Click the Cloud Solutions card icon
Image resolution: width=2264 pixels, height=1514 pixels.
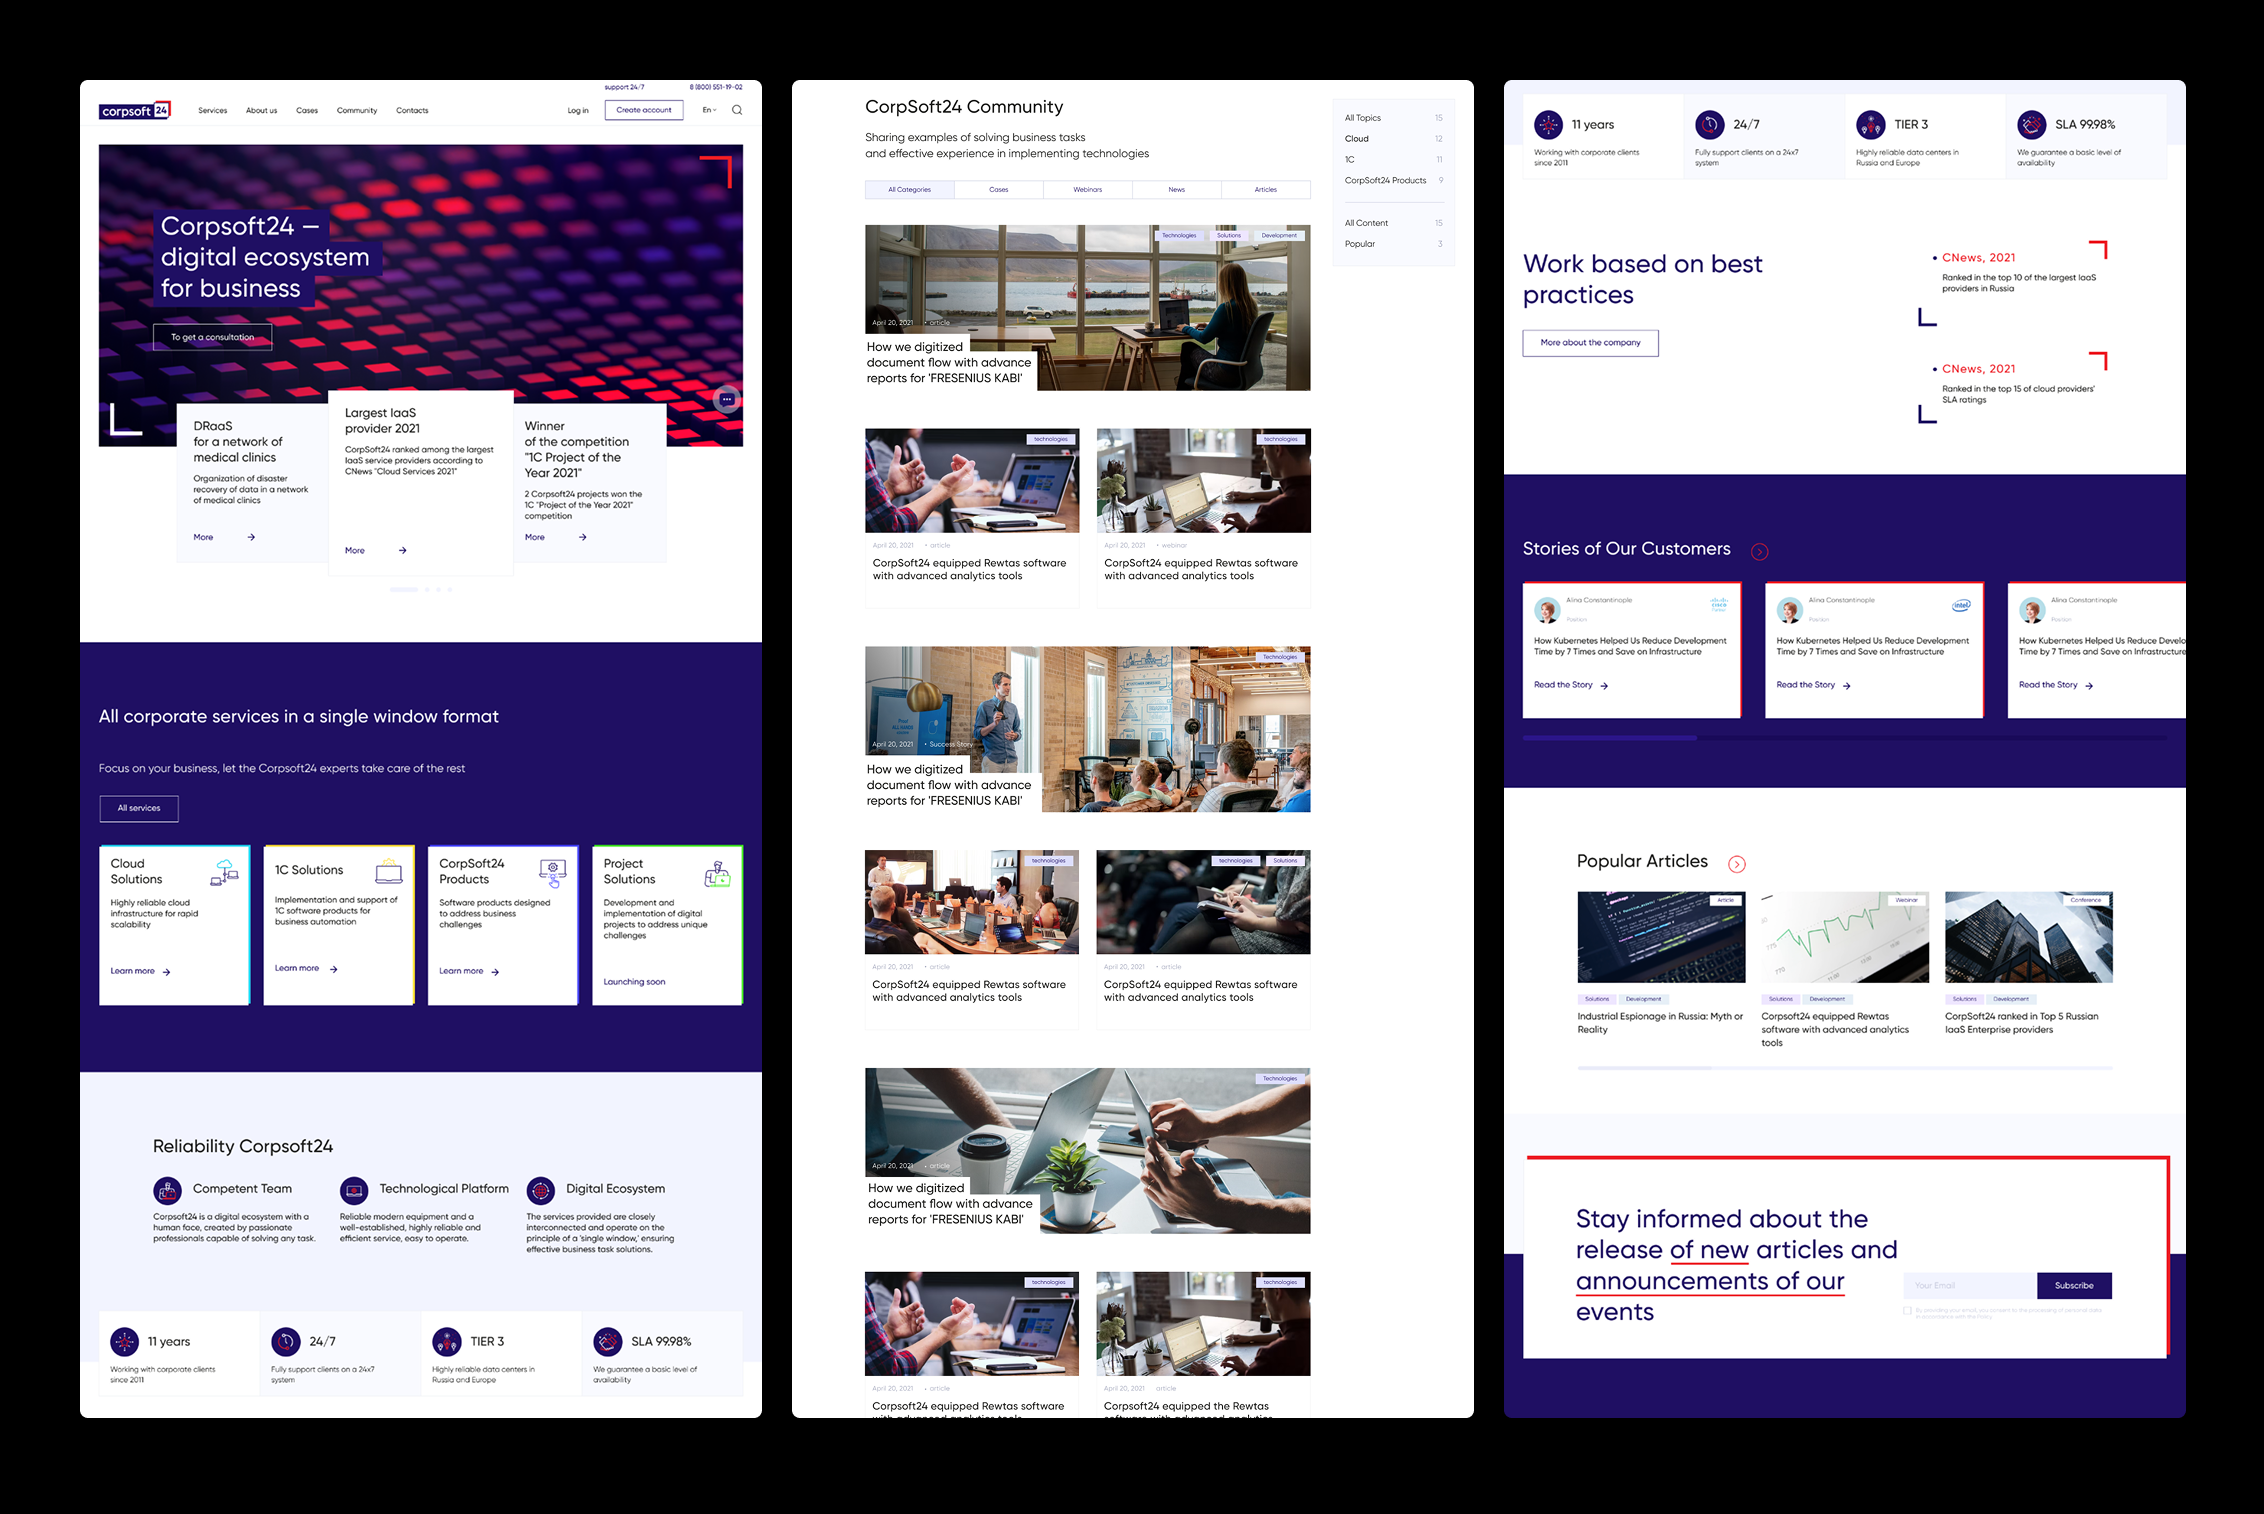(225, 872)
